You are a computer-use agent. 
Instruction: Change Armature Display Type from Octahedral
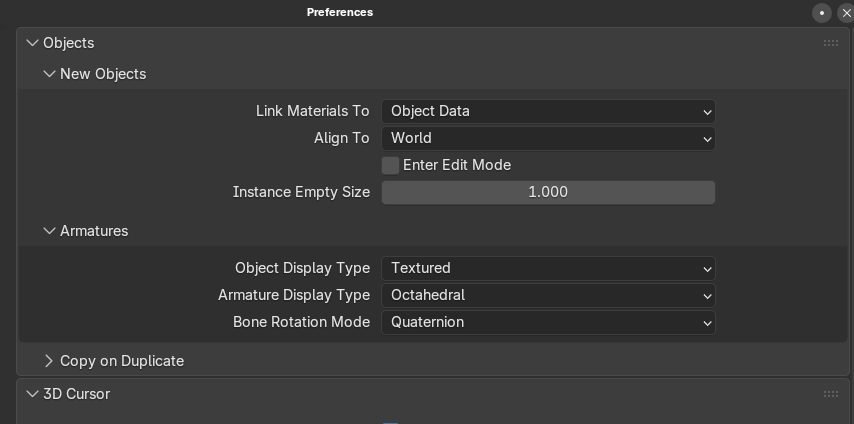click(x=548, y=295)
